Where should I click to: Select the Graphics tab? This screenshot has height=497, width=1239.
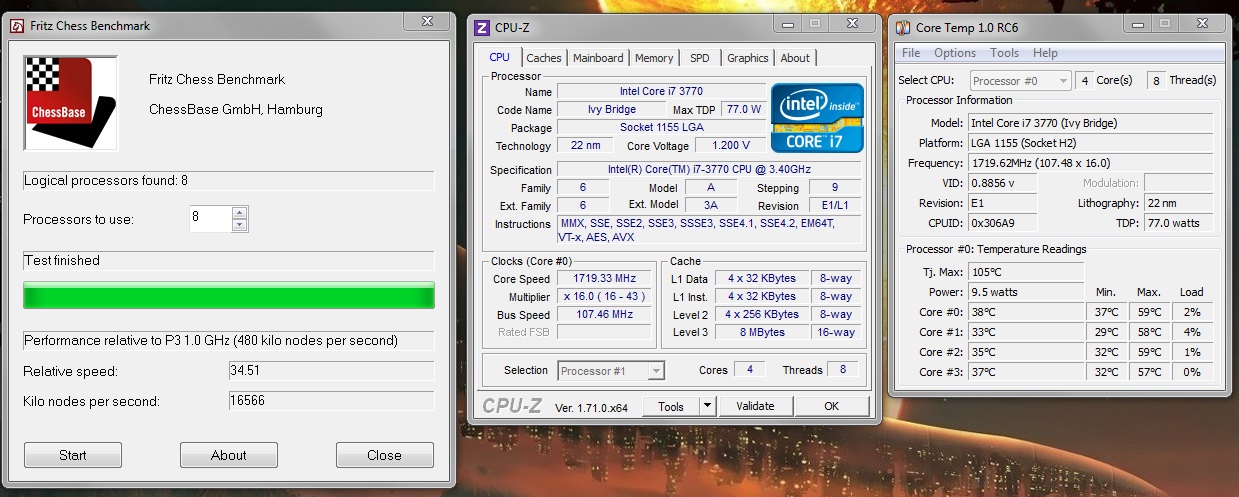pyautogui.click(x=747, y=58)
